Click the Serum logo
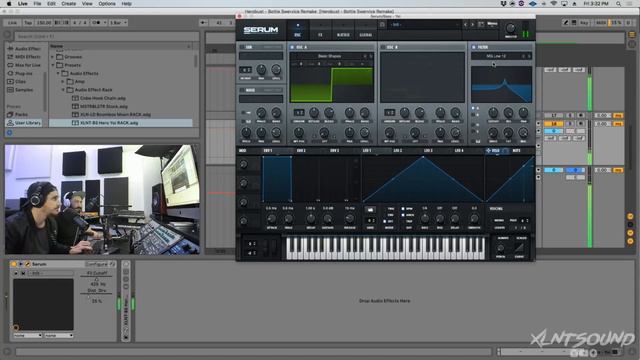This screenshot has width=640, height=360. pos(261,30)
